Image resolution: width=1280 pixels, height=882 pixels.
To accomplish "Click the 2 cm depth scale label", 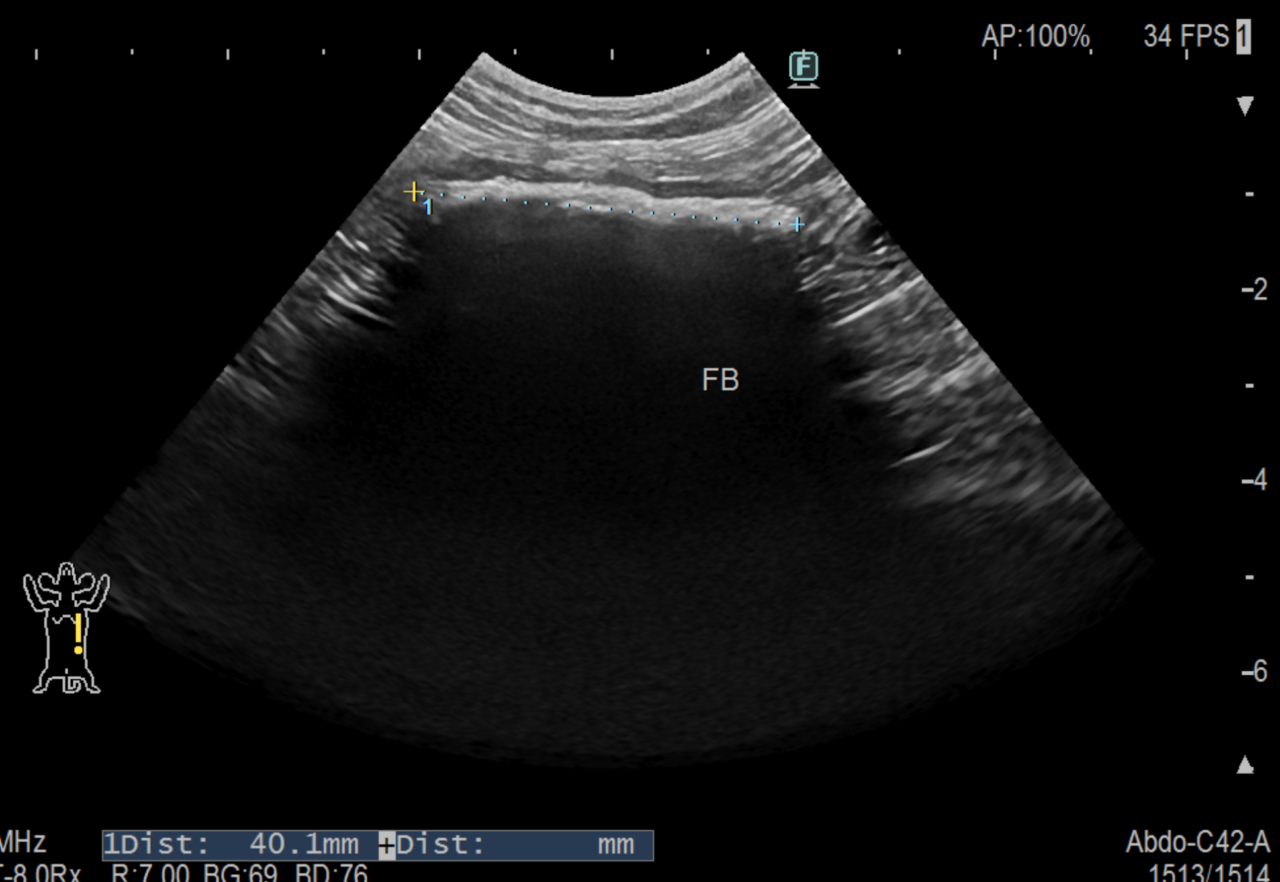I will click(x=1252, y=290).
